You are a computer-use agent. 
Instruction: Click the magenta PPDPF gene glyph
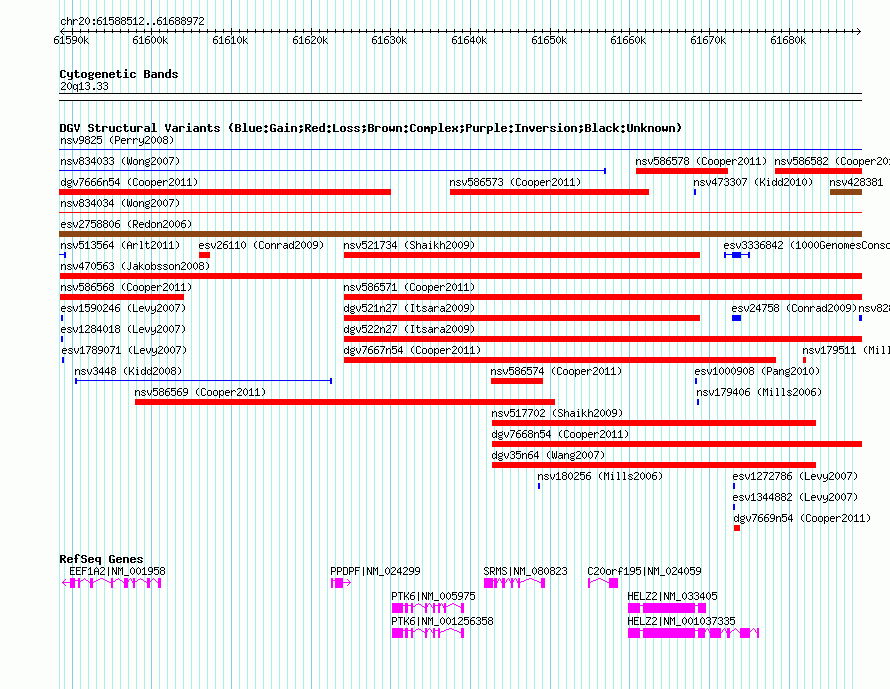tap(341, 583)
